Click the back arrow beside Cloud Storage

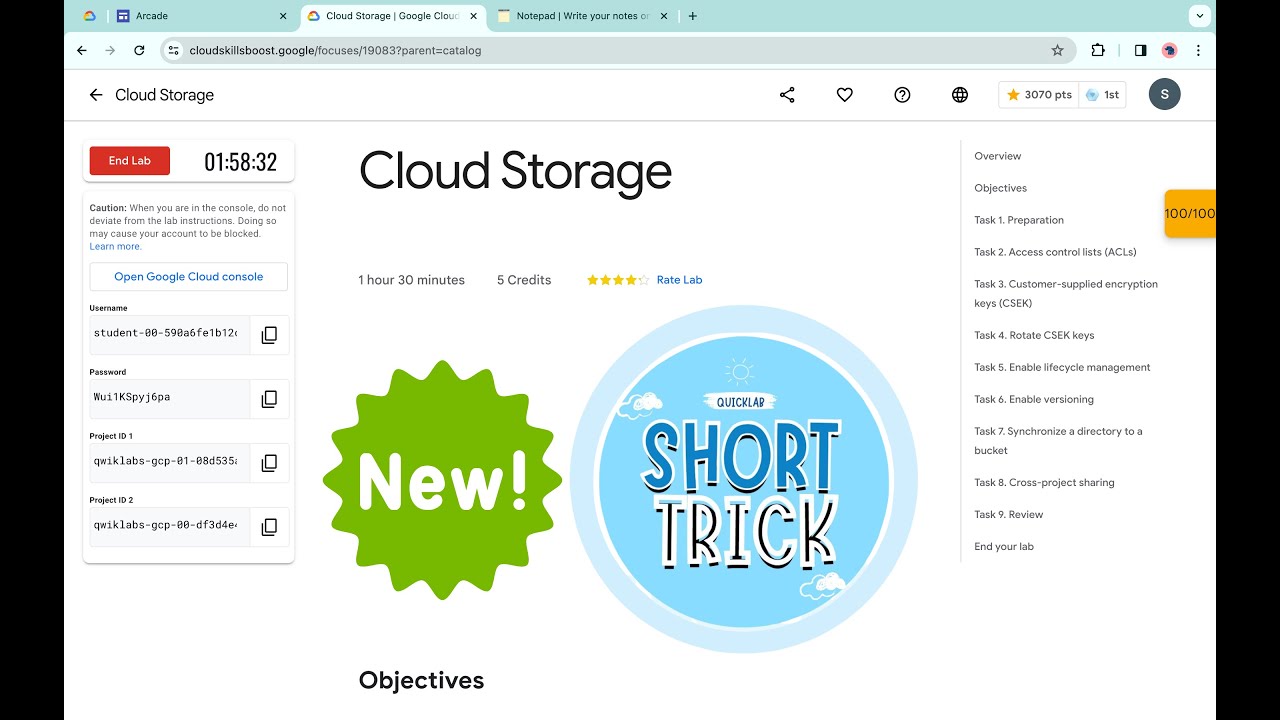(x=96, y=95)
